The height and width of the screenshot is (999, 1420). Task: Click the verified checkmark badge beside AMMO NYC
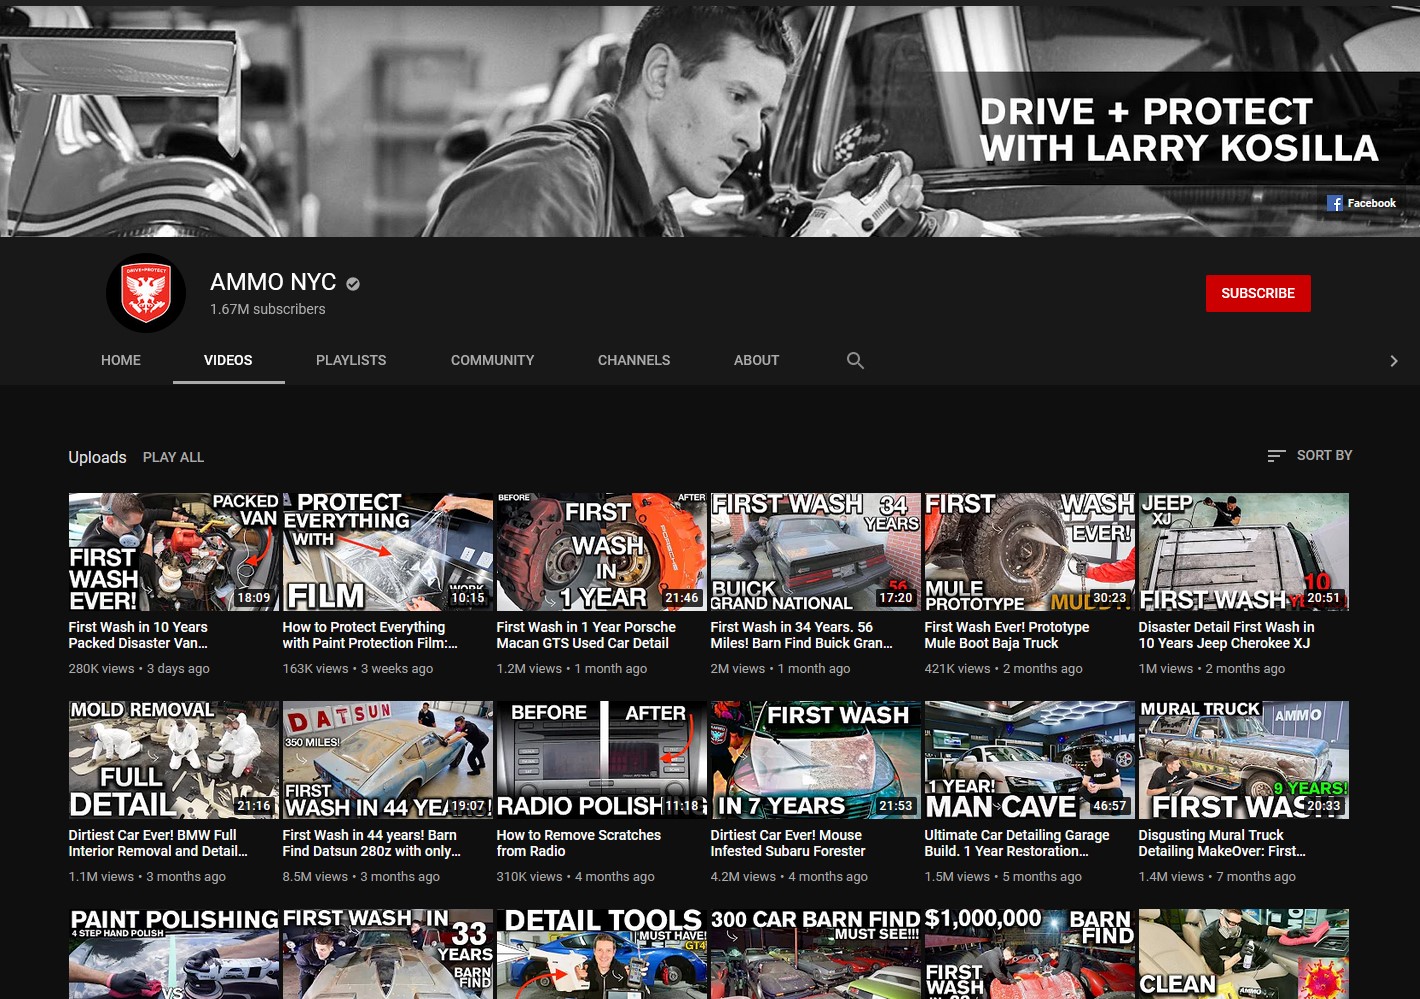(353, 284)
